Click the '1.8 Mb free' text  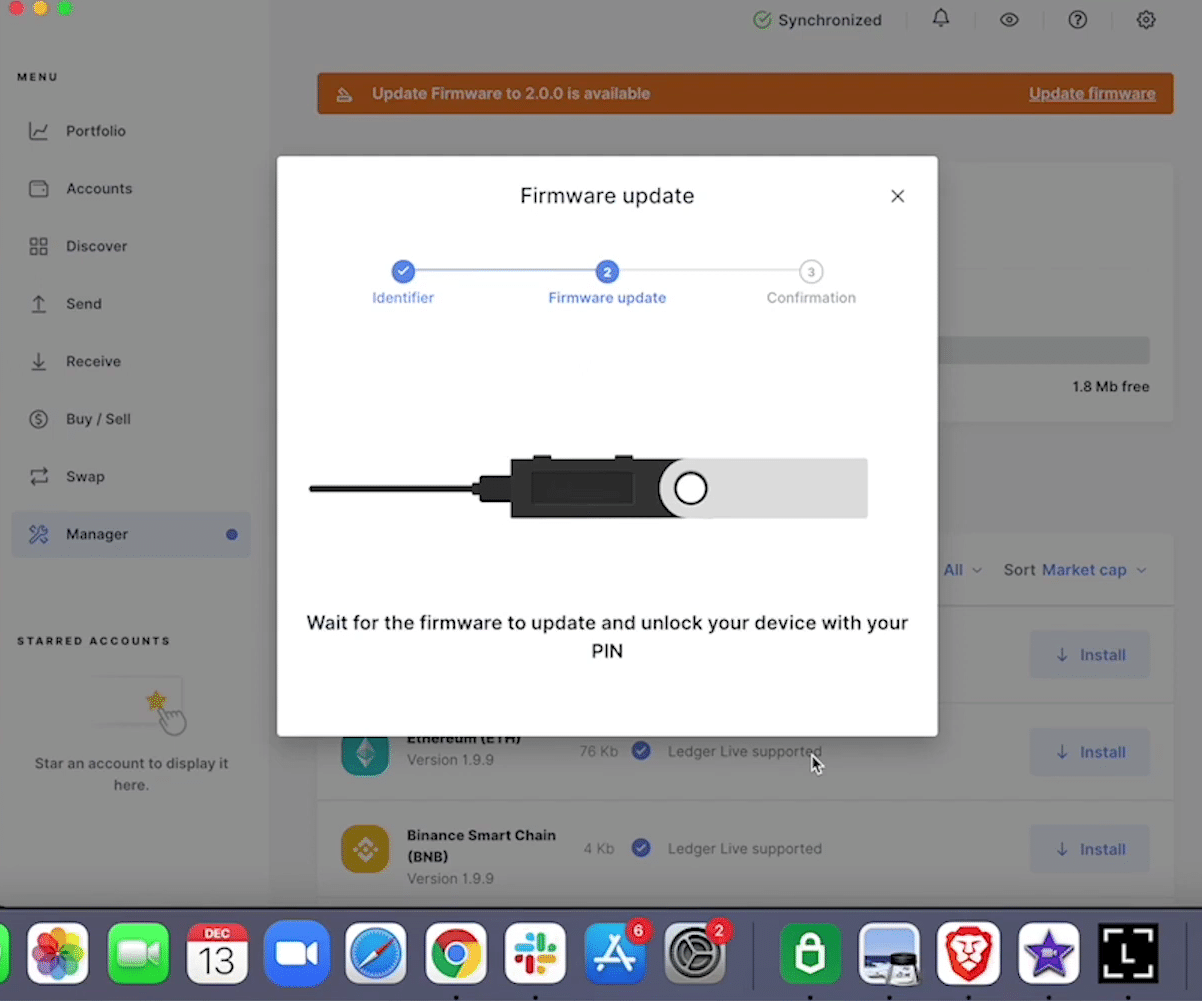tap(1111, 387)
